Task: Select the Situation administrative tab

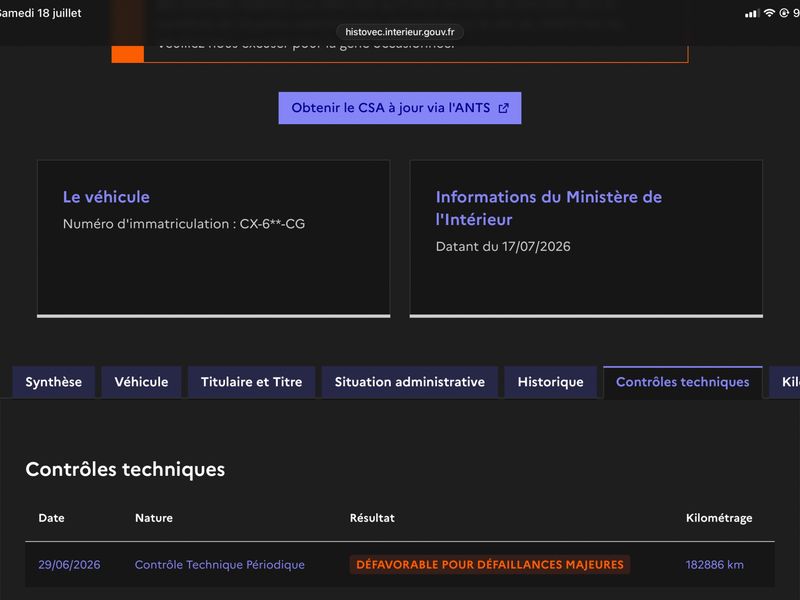Action: [410, 382]
